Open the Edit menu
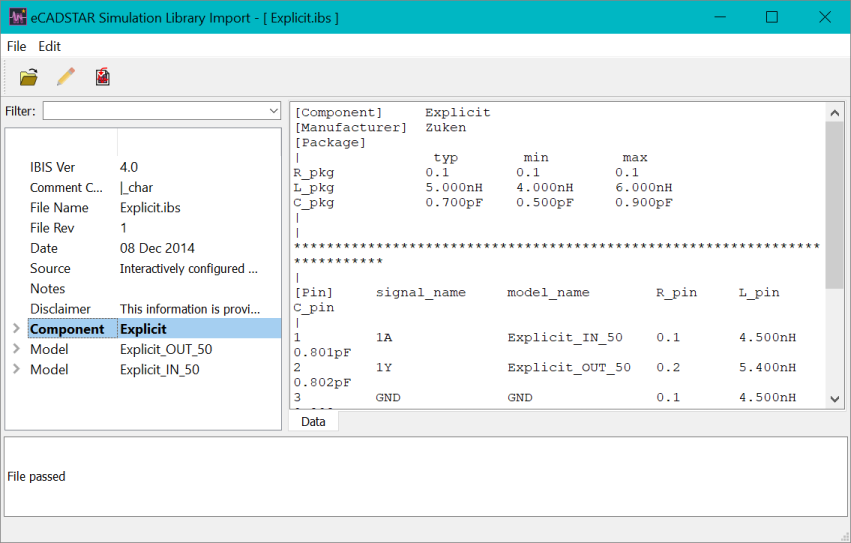The height and width of the screenshot is (543, 851). [50, 46]
